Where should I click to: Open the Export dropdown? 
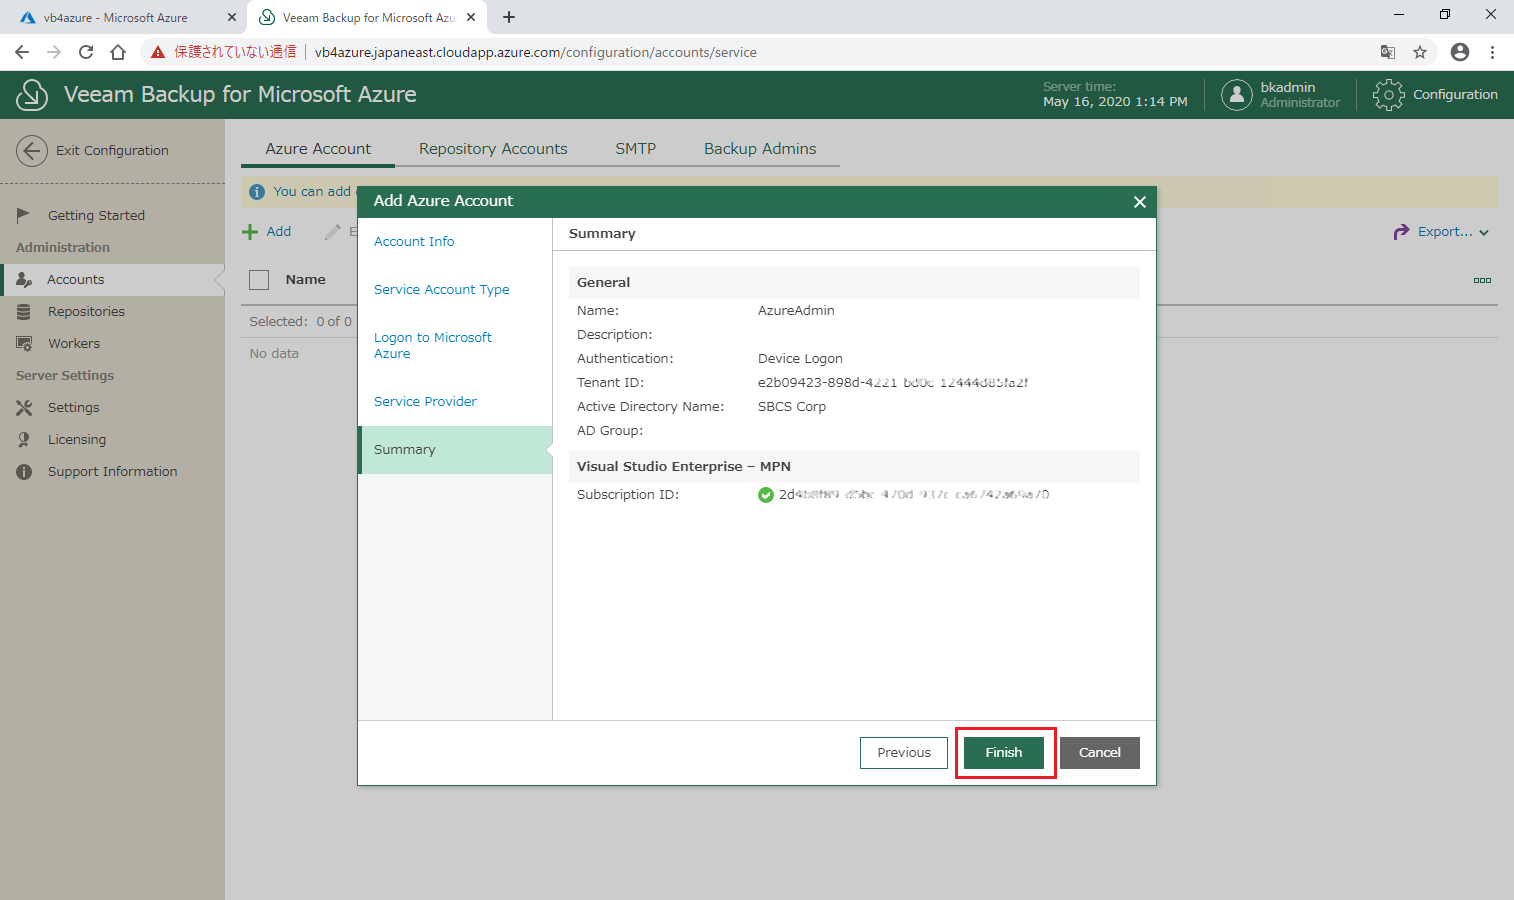coord(1442,232)
